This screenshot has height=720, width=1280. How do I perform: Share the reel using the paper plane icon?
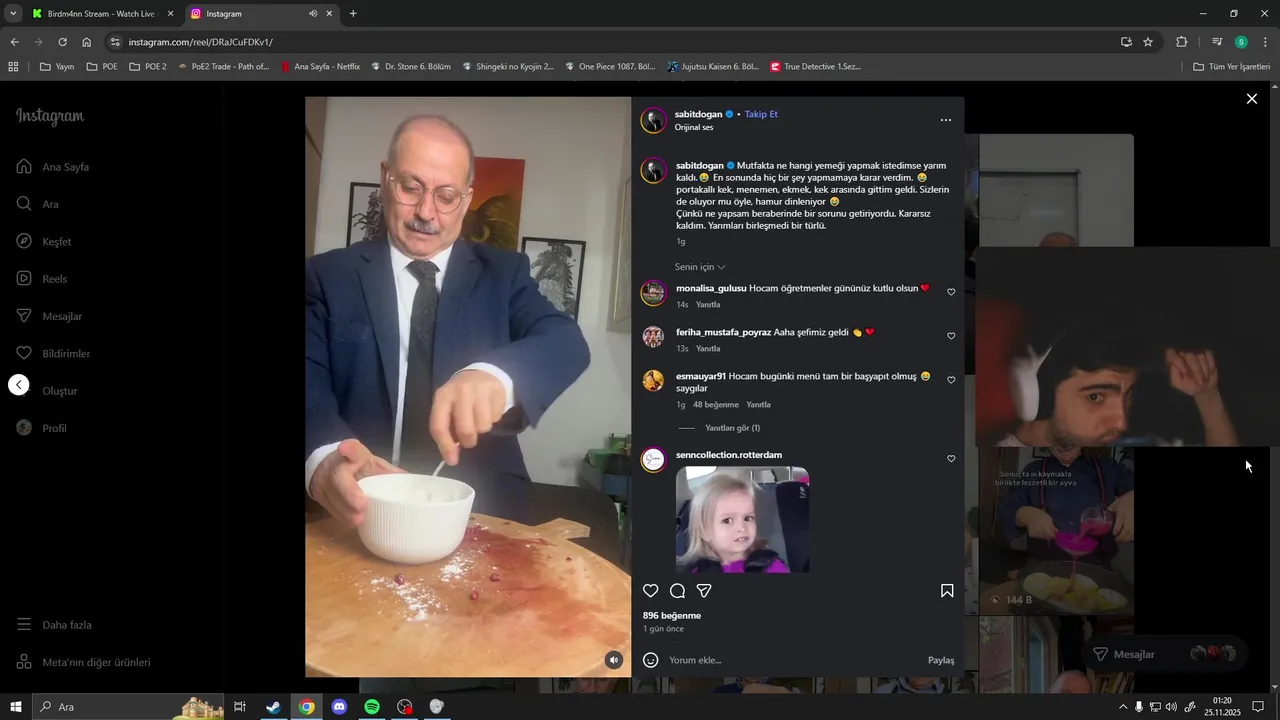point(704,591)
